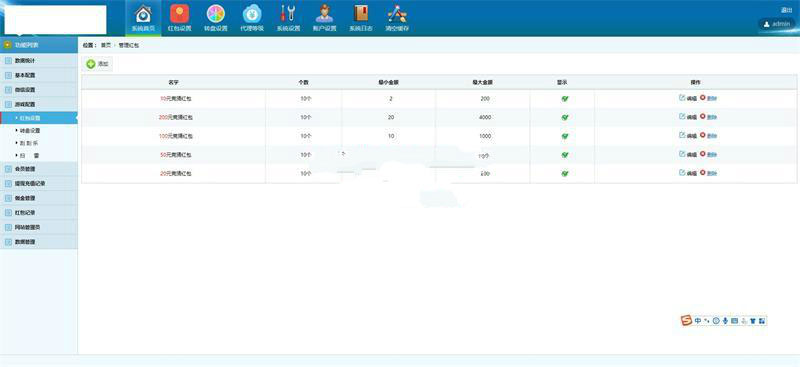Click the 个数 column header
Viewport: 800px width, 367px height.
304,82
